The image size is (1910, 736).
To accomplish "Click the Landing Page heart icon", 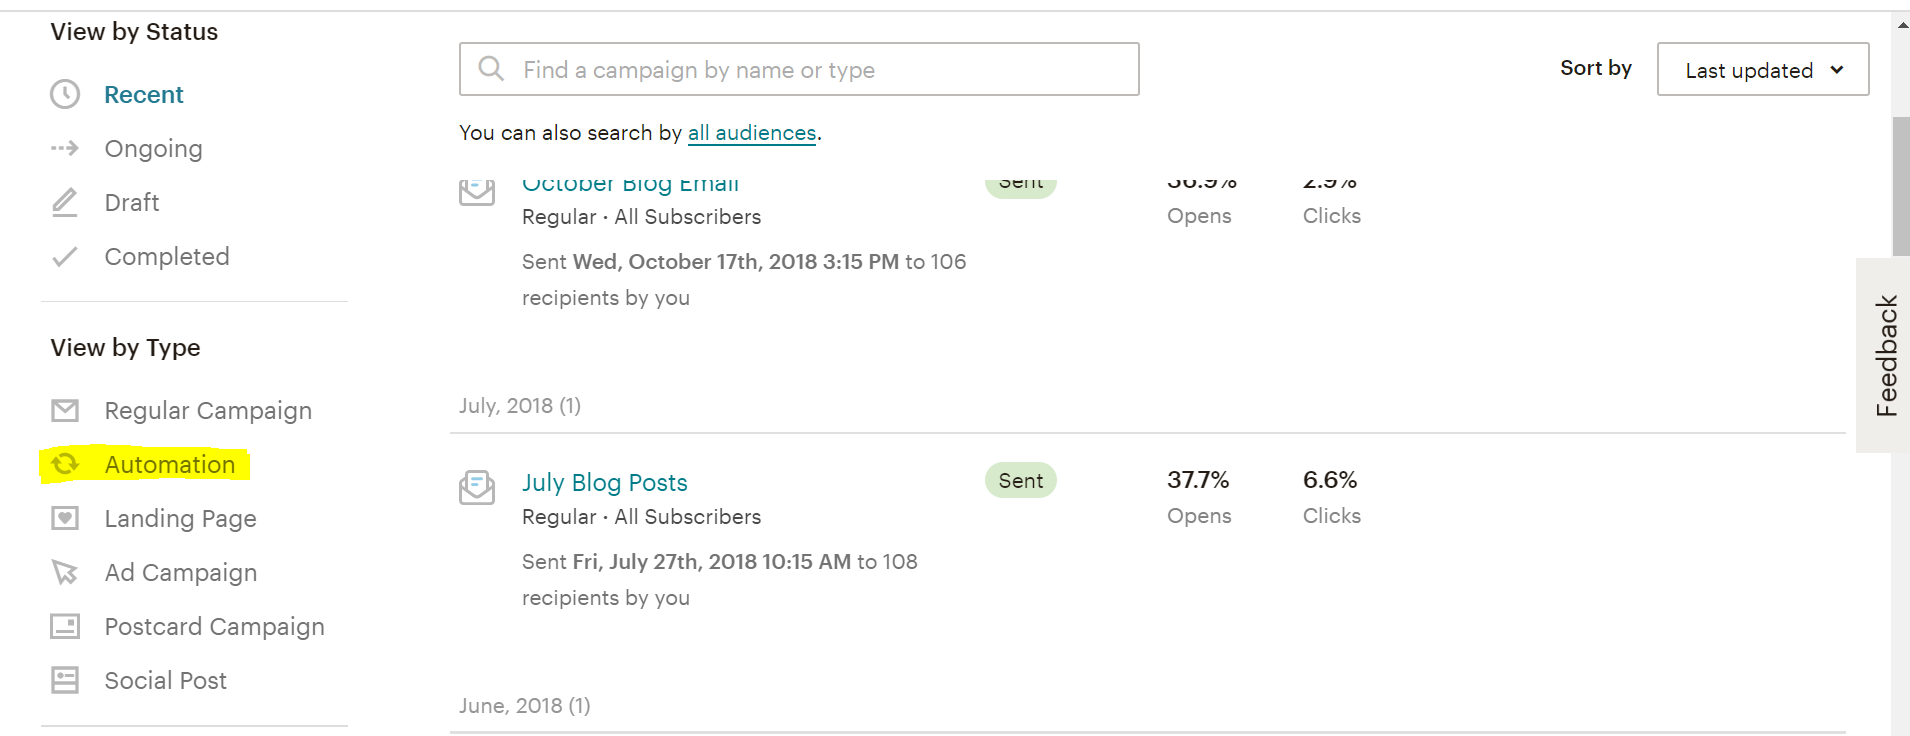I will [65, 518].
